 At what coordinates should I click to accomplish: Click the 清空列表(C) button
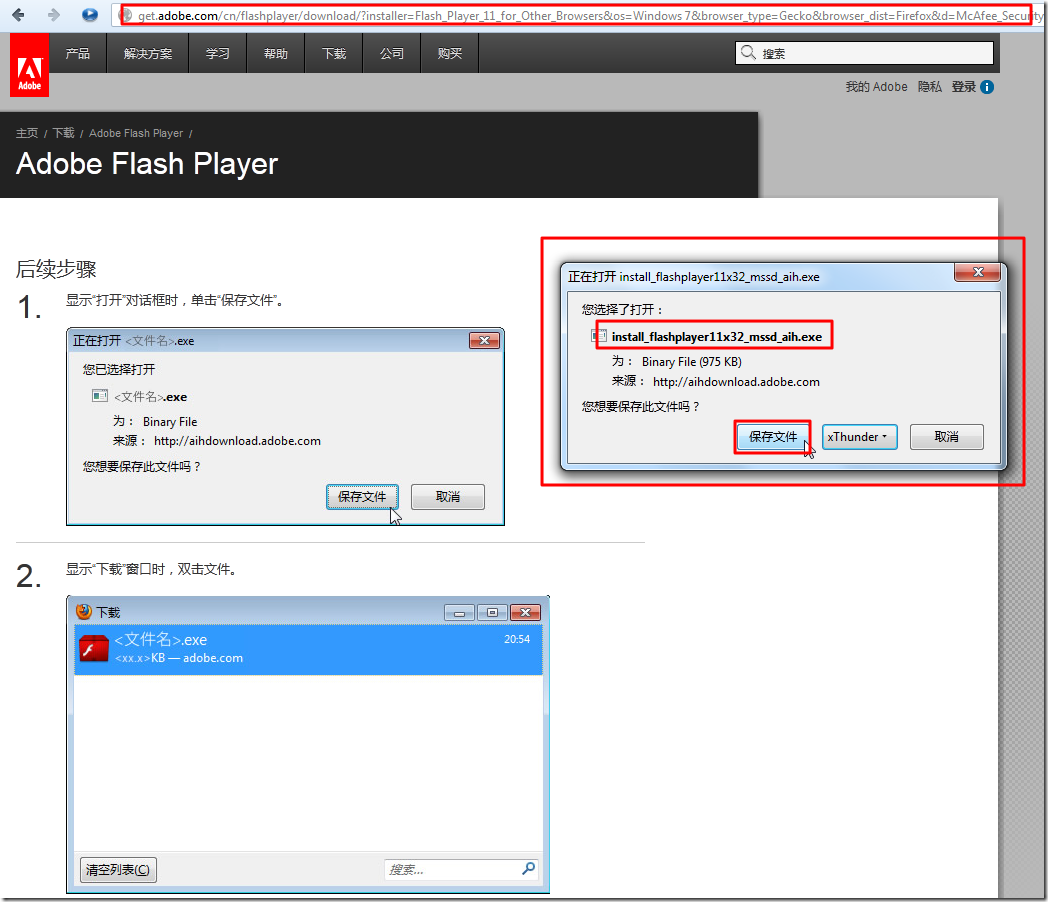(x=118, y=869)
